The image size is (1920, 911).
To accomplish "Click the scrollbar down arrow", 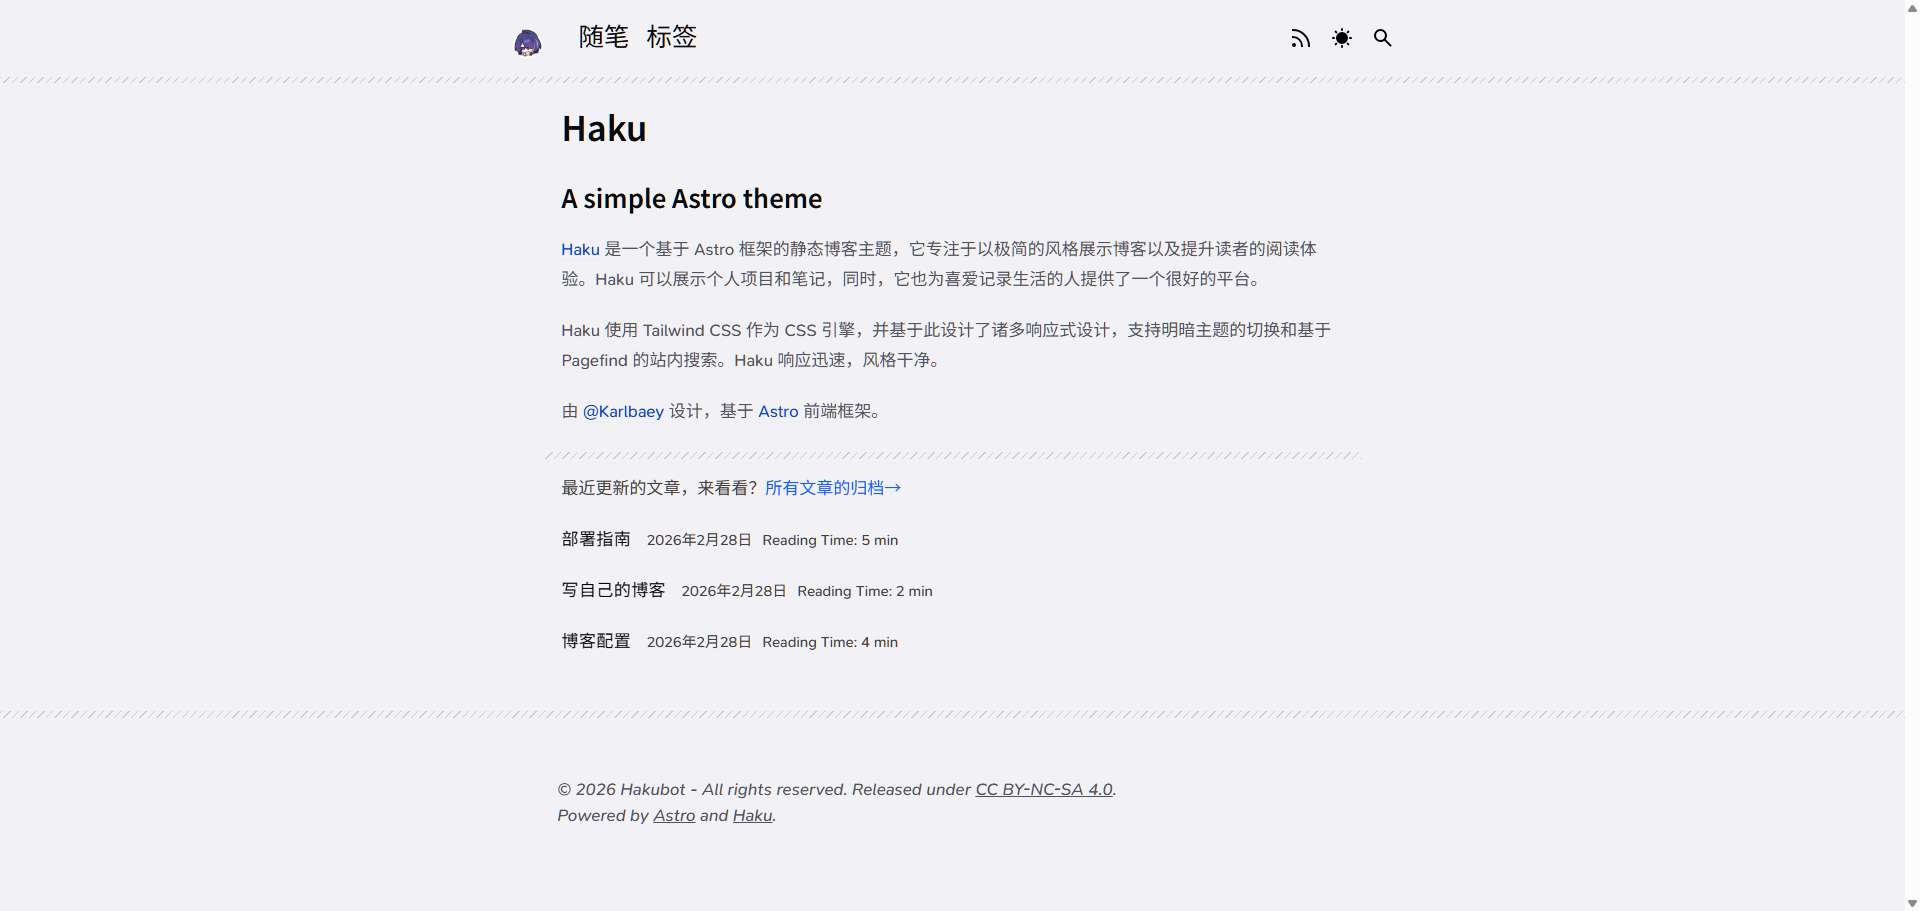I will coord(1911,903).
